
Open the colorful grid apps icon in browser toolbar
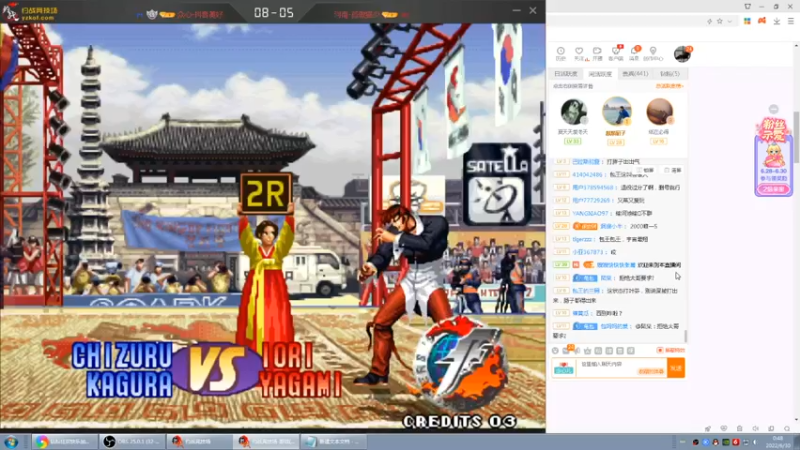[x=747, y=21]
